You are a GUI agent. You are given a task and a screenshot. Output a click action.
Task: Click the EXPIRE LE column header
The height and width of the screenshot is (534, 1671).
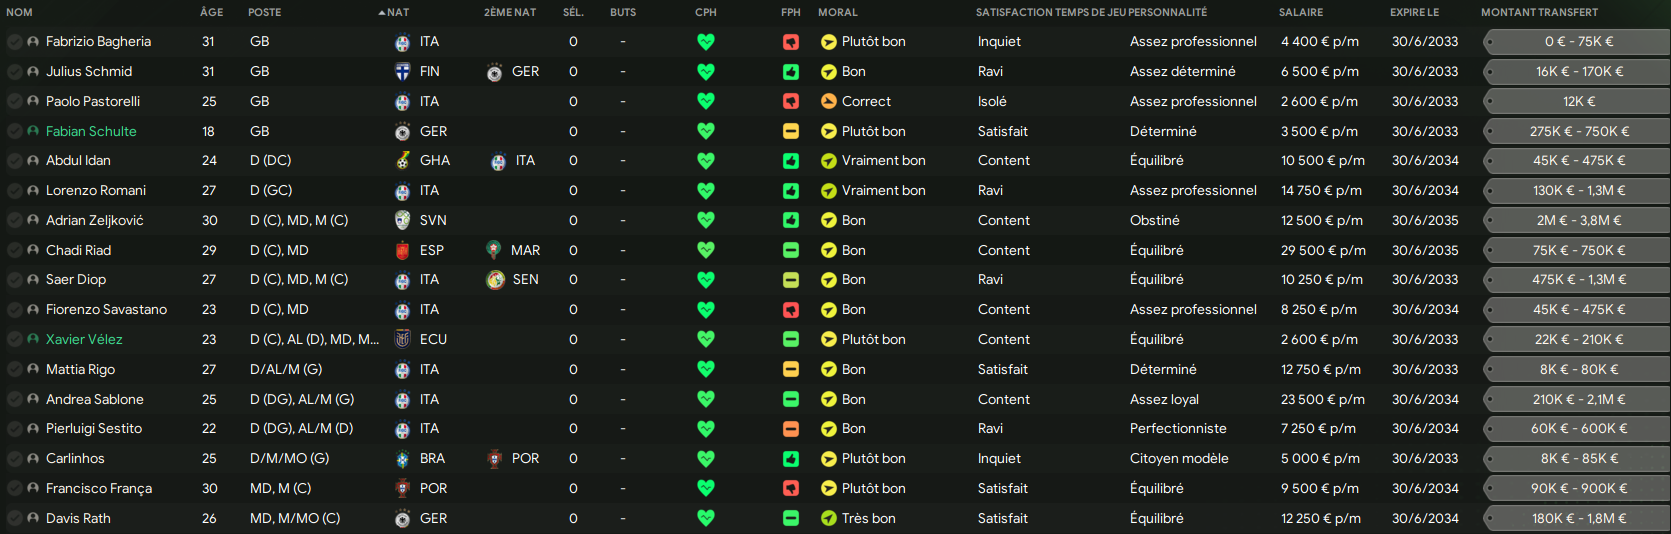coord(1414,12)
